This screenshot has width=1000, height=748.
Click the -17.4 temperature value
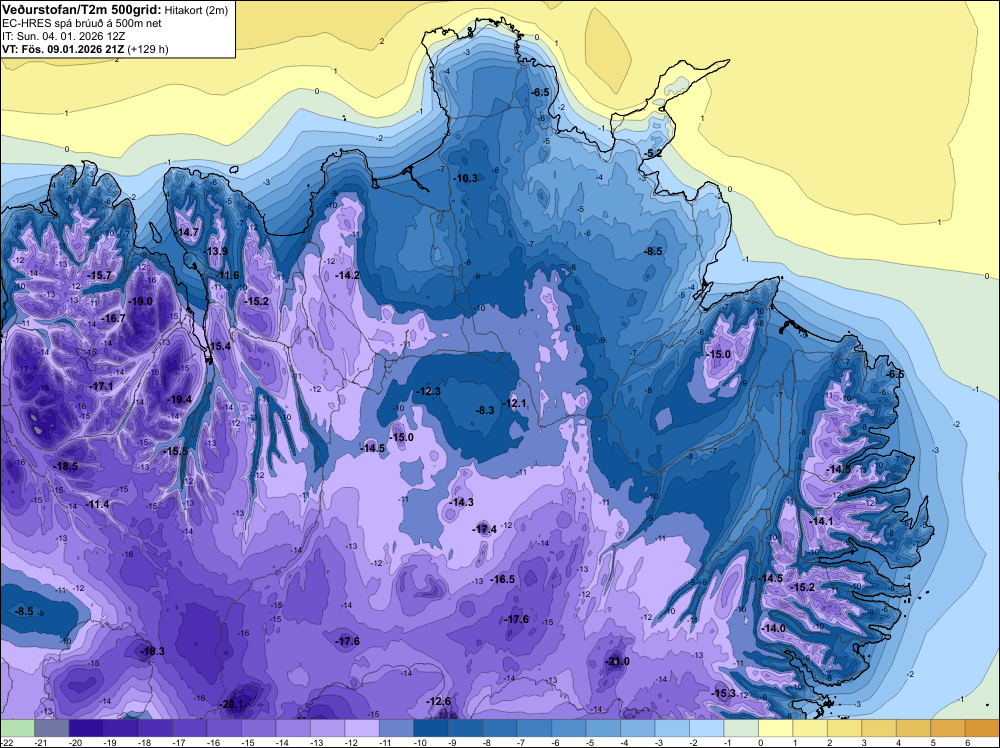(x=485, y=529)
